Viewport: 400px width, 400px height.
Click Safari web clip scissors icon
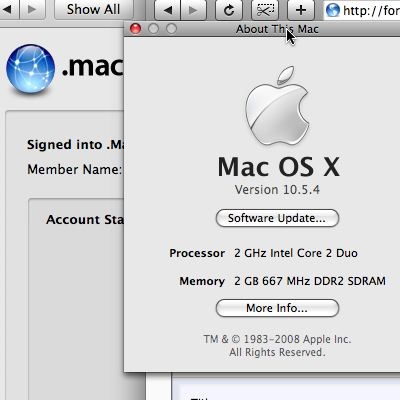click(x=265, y=10)
